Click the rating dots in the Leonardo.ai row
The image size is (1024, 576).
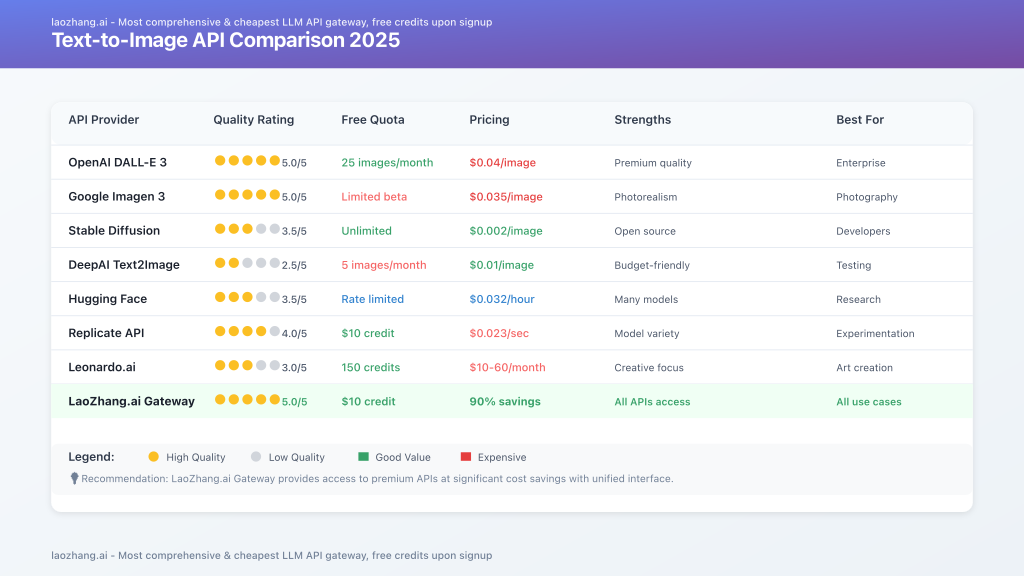point(247,365)
